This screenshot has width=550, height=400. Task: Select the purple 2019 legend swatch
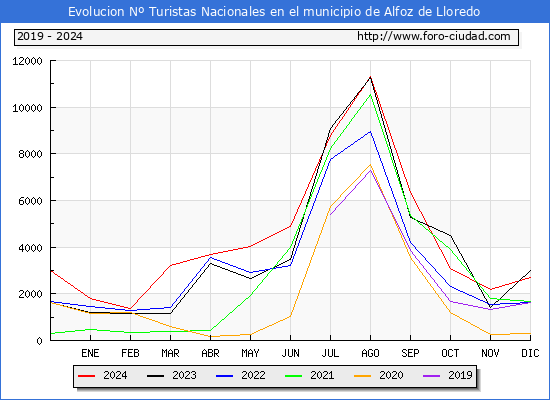432,376
